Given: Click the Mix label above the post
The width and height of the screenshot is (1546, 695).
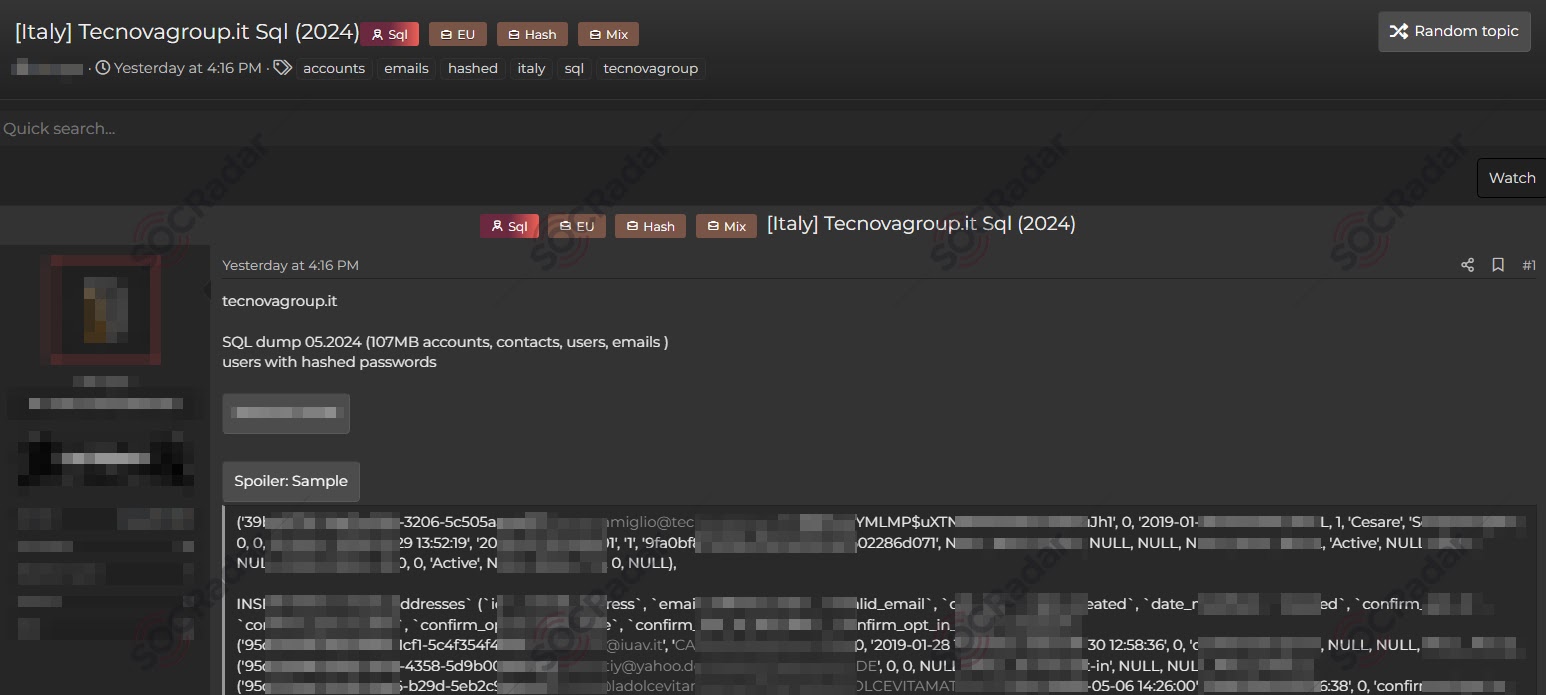Looking at the screenshot, I should coord(726,226).
